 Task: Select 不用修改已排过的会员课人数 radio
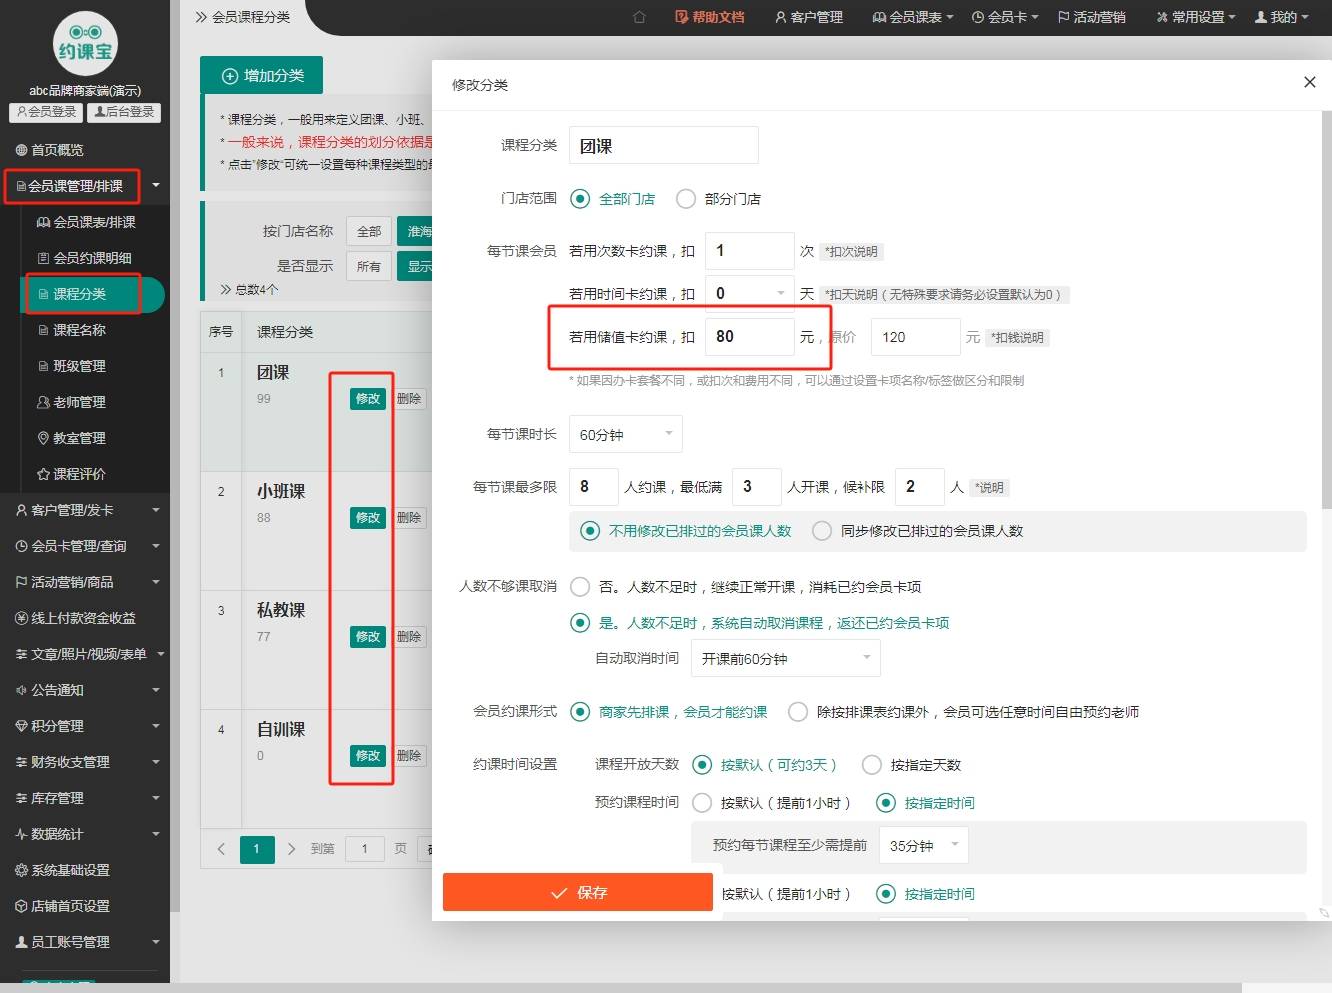(686, 531)
